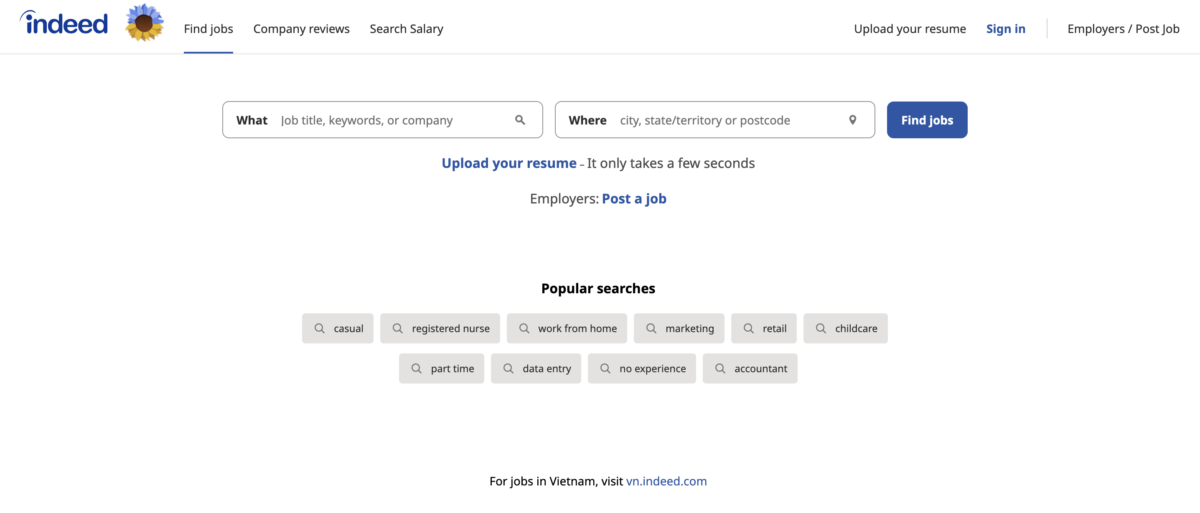Go to Company reviews

click(x=301, y=29)
